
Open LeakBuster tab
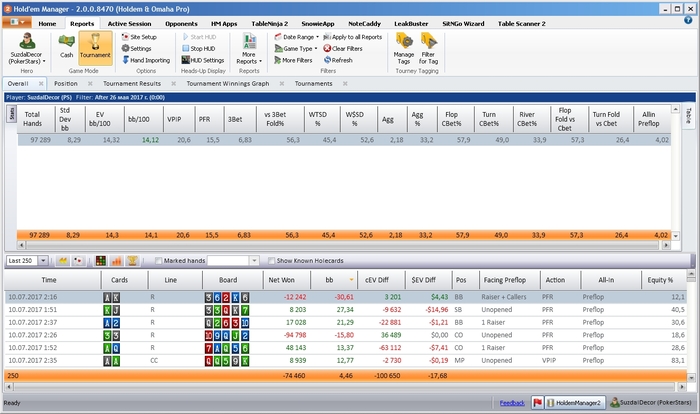411,24
